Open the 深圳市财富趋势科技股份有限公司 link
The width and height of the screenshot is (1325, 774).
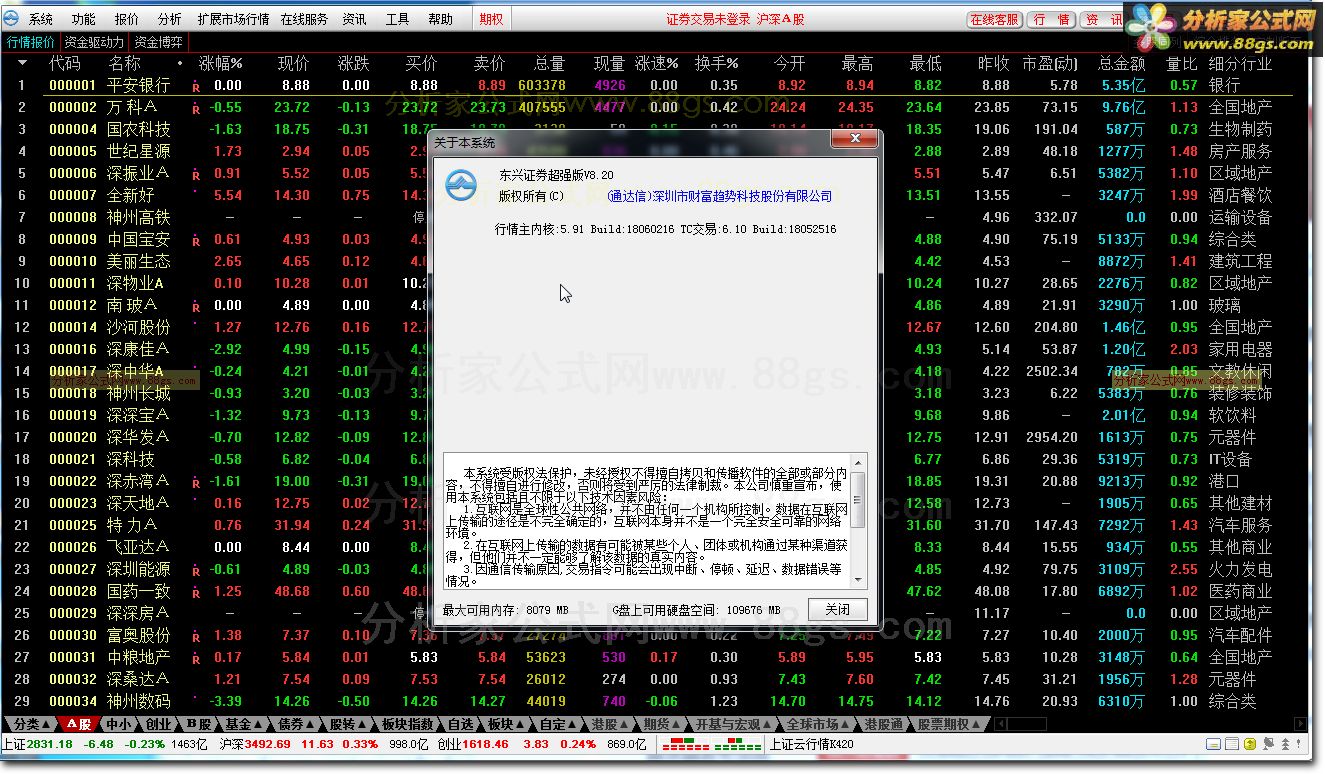(x=741, y=196)
